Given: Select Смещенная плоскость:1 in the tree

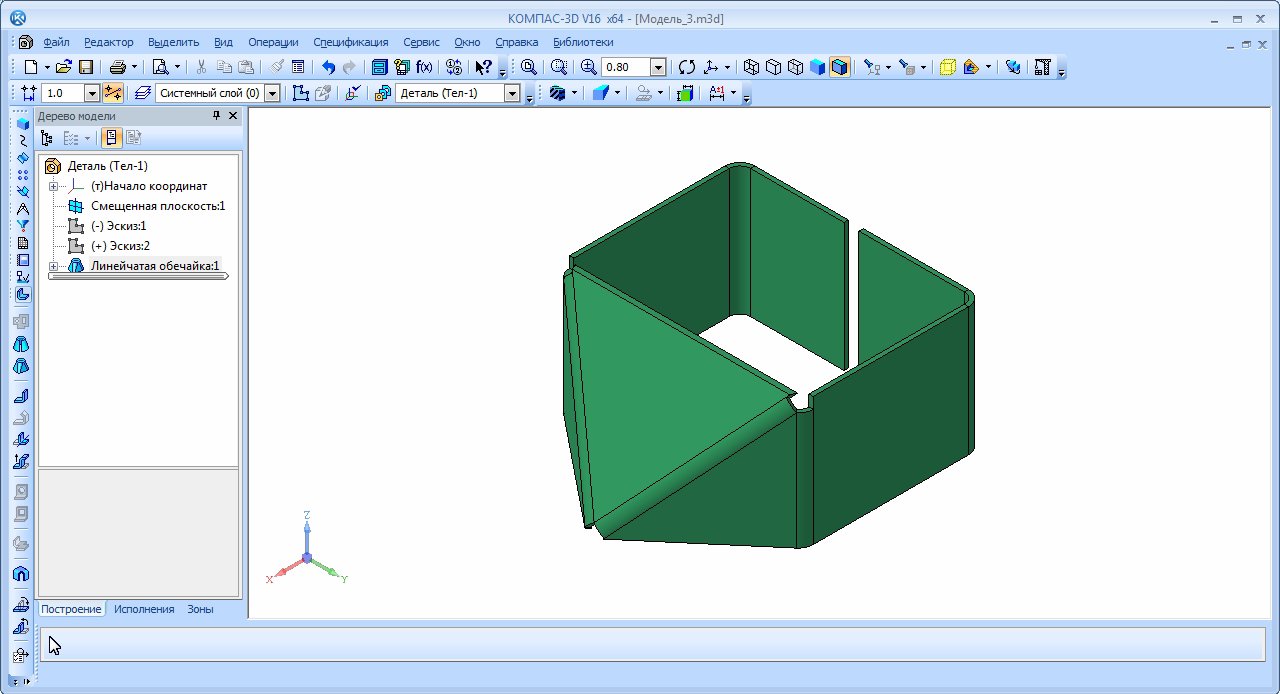Looking at the screenshot, I should point(157,206).
